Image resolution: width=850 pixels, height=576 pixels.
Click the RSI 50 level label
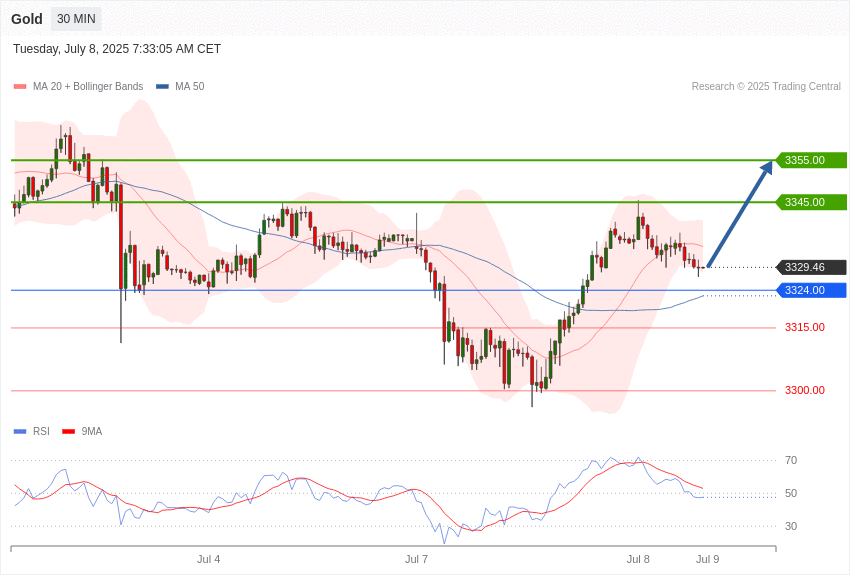791,493
